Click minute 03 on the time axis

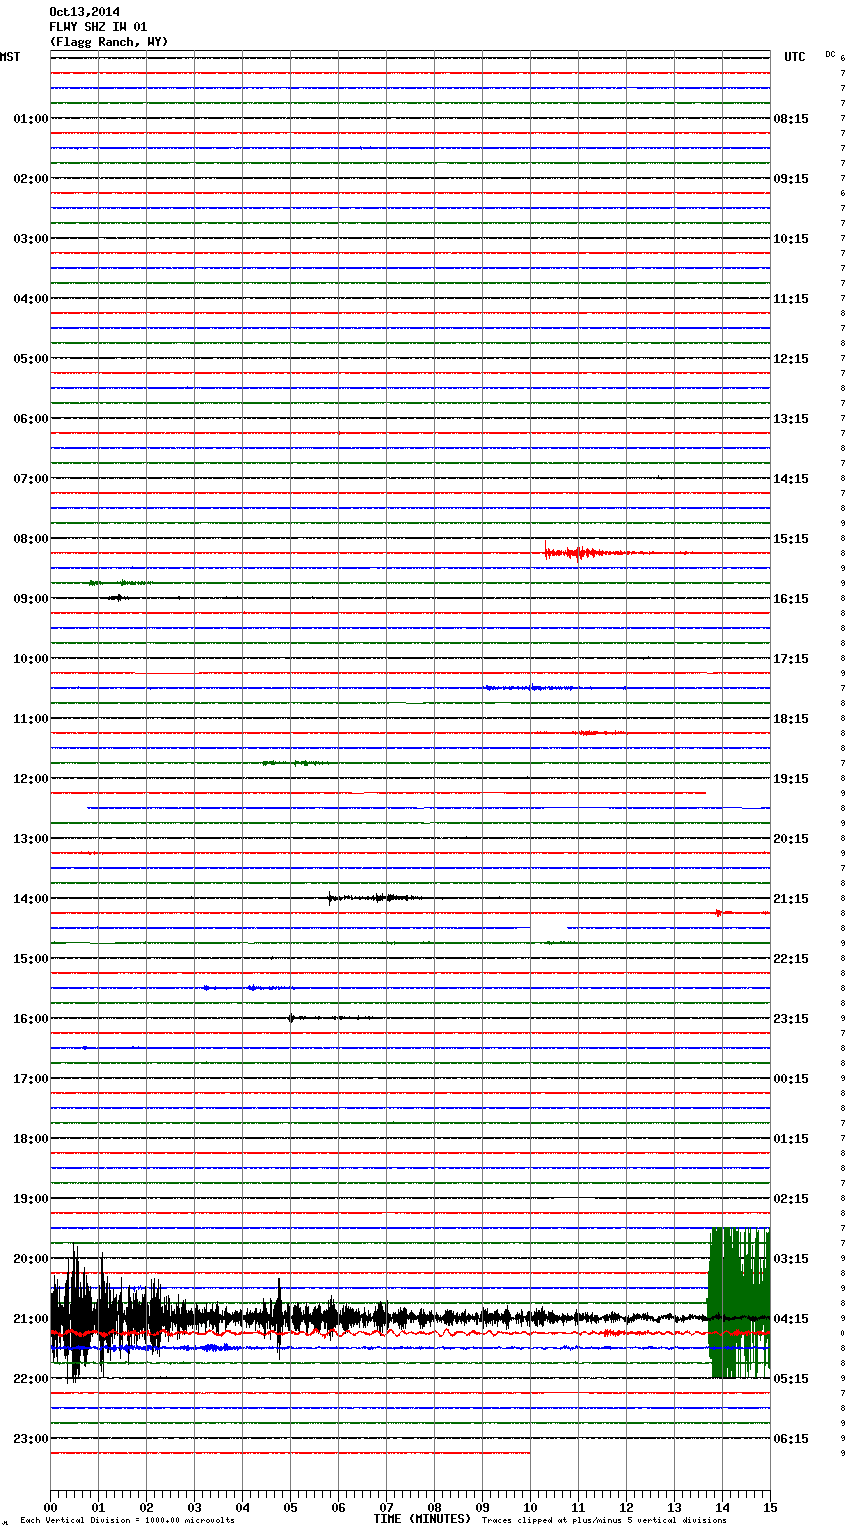click(194, 1507)
